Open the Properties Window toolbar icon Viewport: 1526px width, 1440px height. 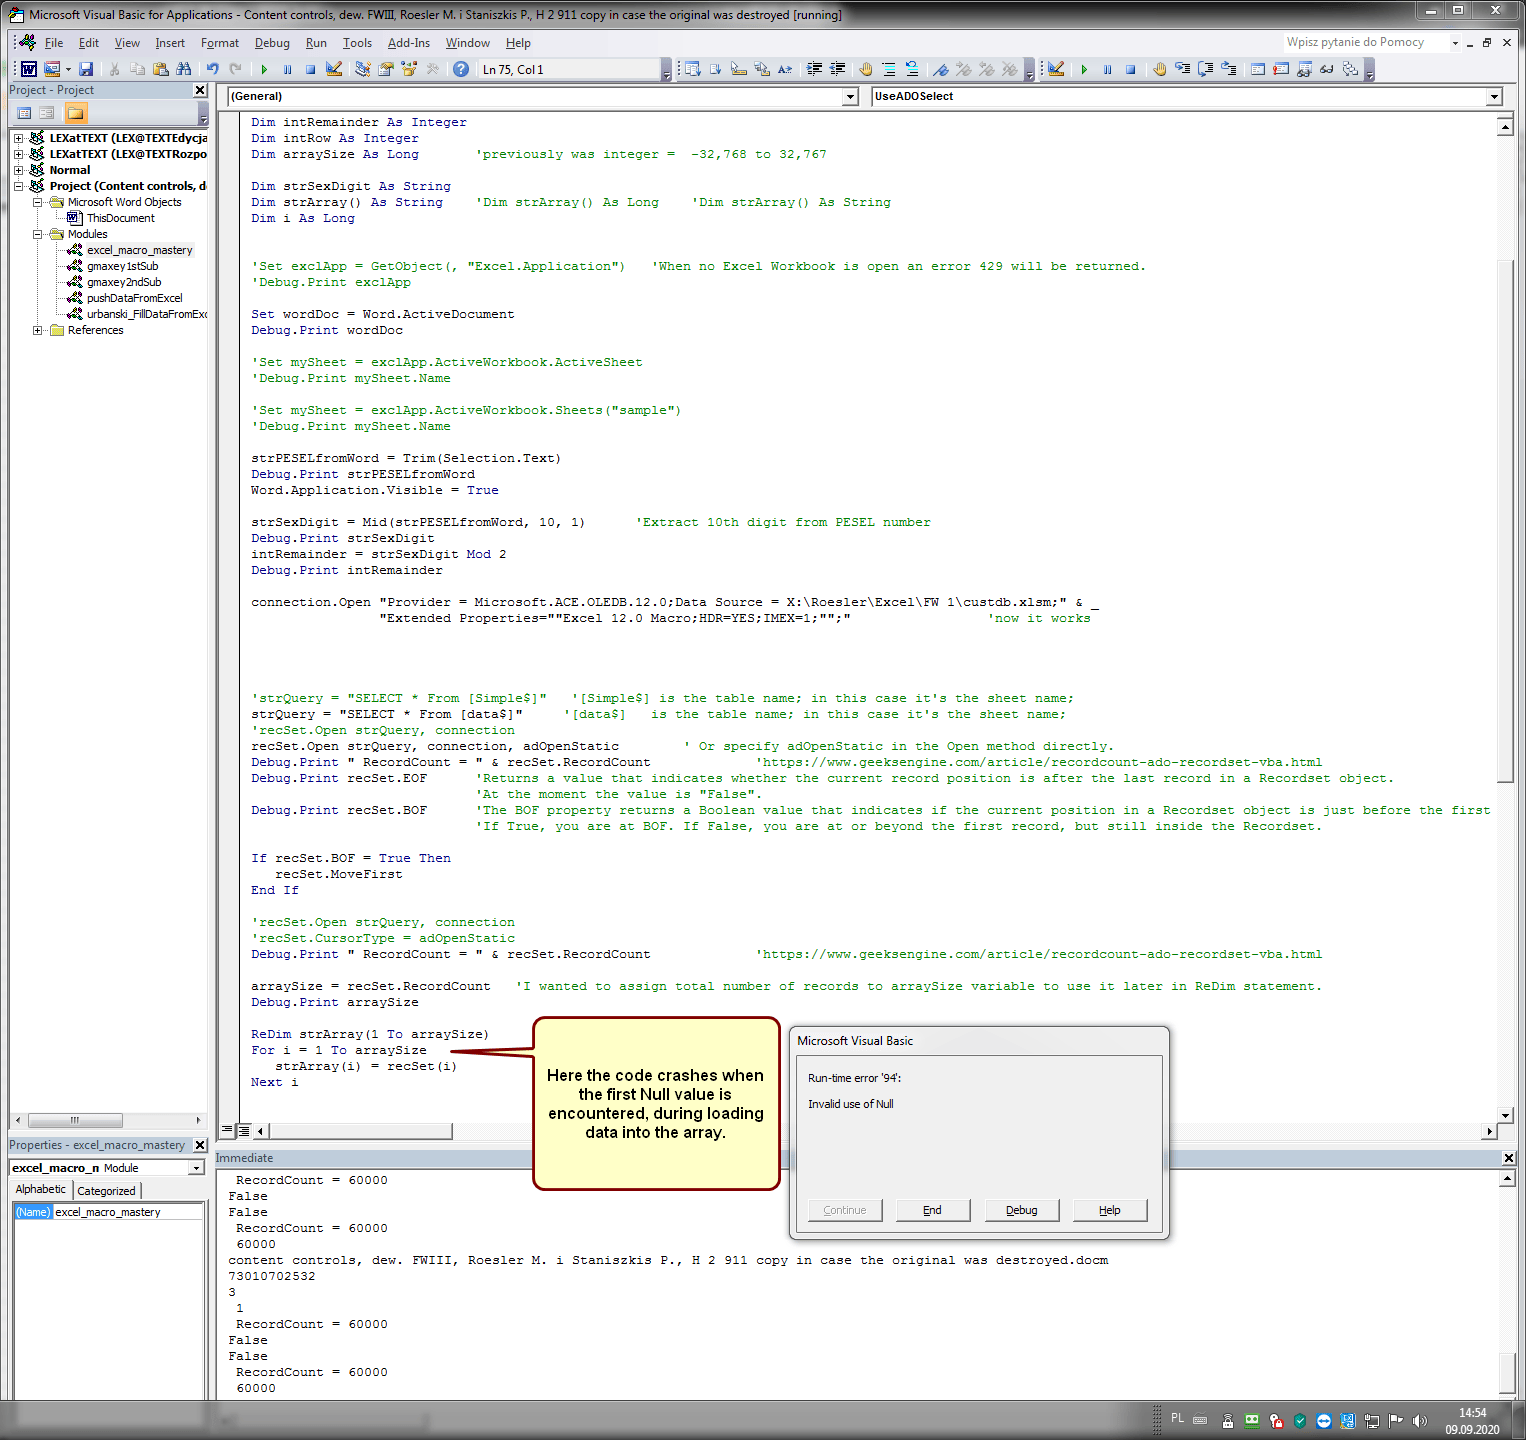pos(385,69)
